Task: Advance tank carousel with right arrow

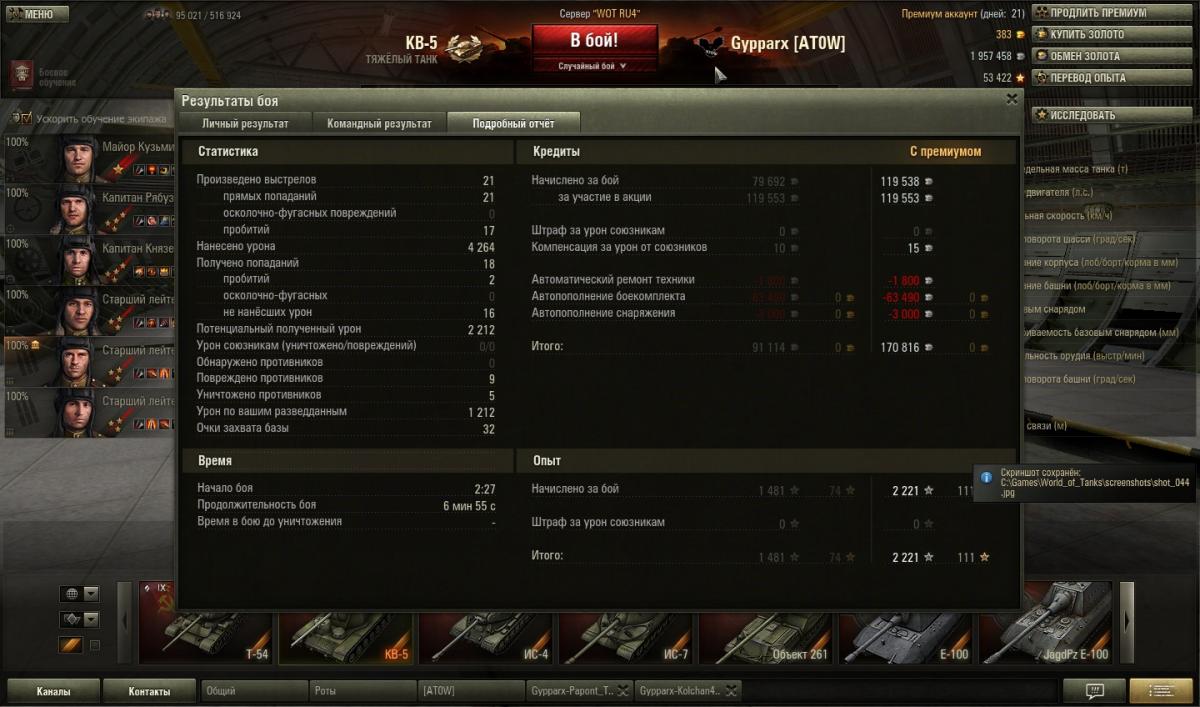Action: 1127,621
